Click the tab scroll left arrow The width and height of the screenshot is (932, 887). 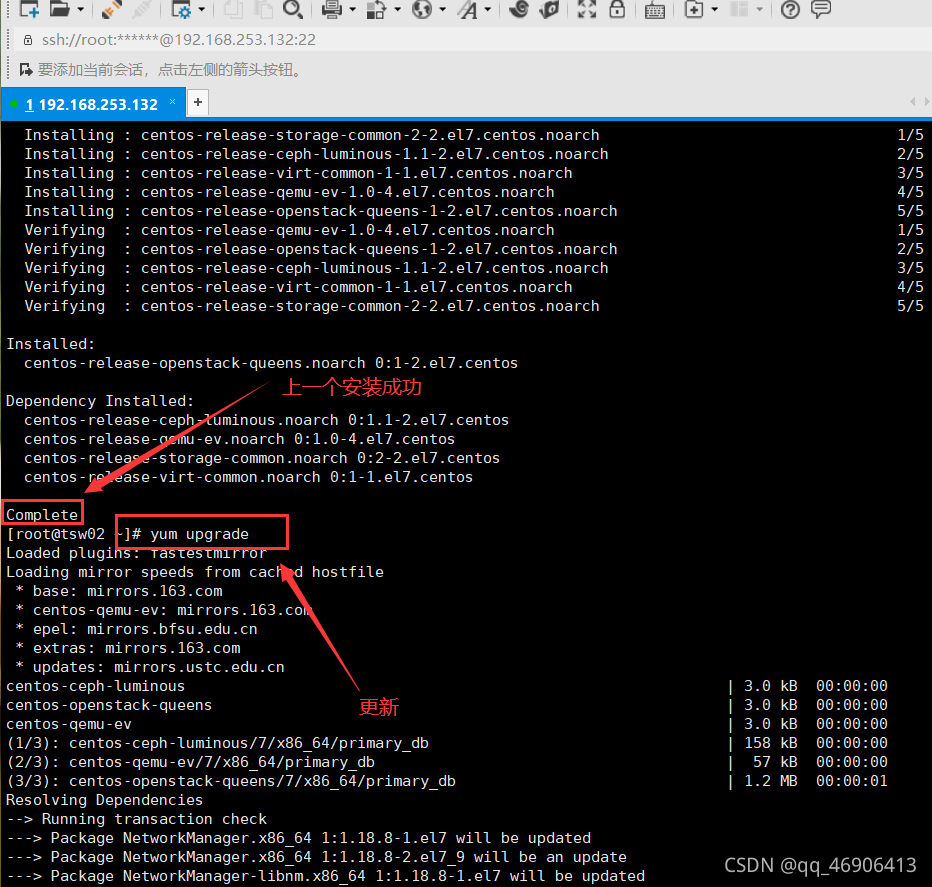912,102
